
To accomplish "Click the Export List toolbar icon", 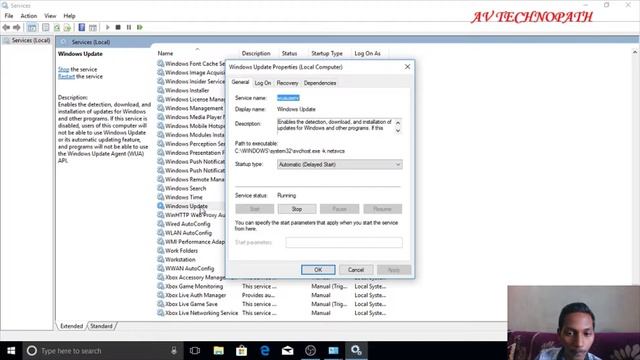I will (x=67, y=27).
